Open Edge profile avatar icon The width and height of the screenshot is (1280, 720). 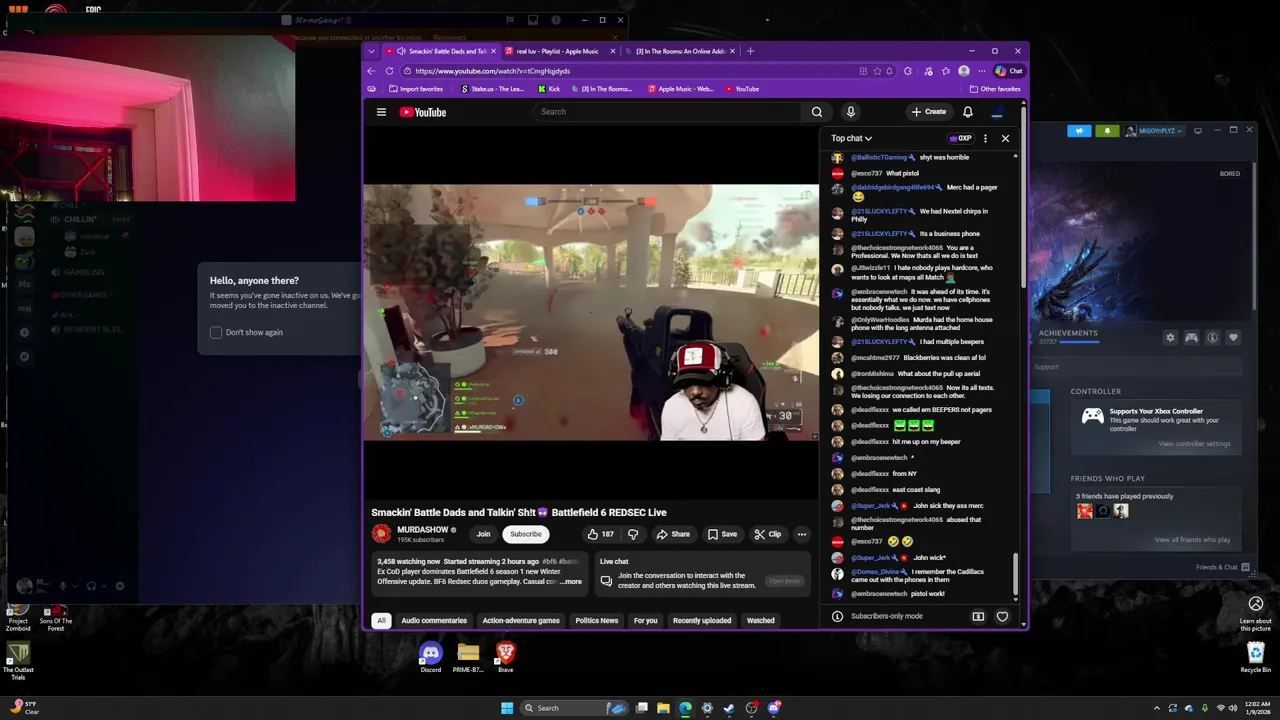[963, 71]
